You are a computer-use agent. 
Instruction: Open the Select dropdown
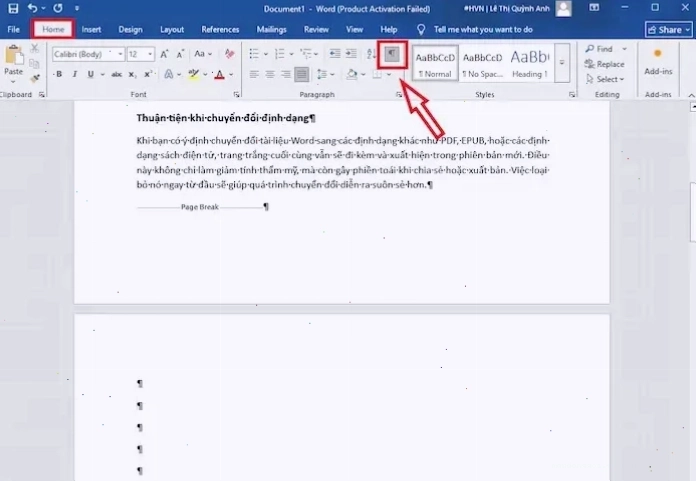(605, 79)
